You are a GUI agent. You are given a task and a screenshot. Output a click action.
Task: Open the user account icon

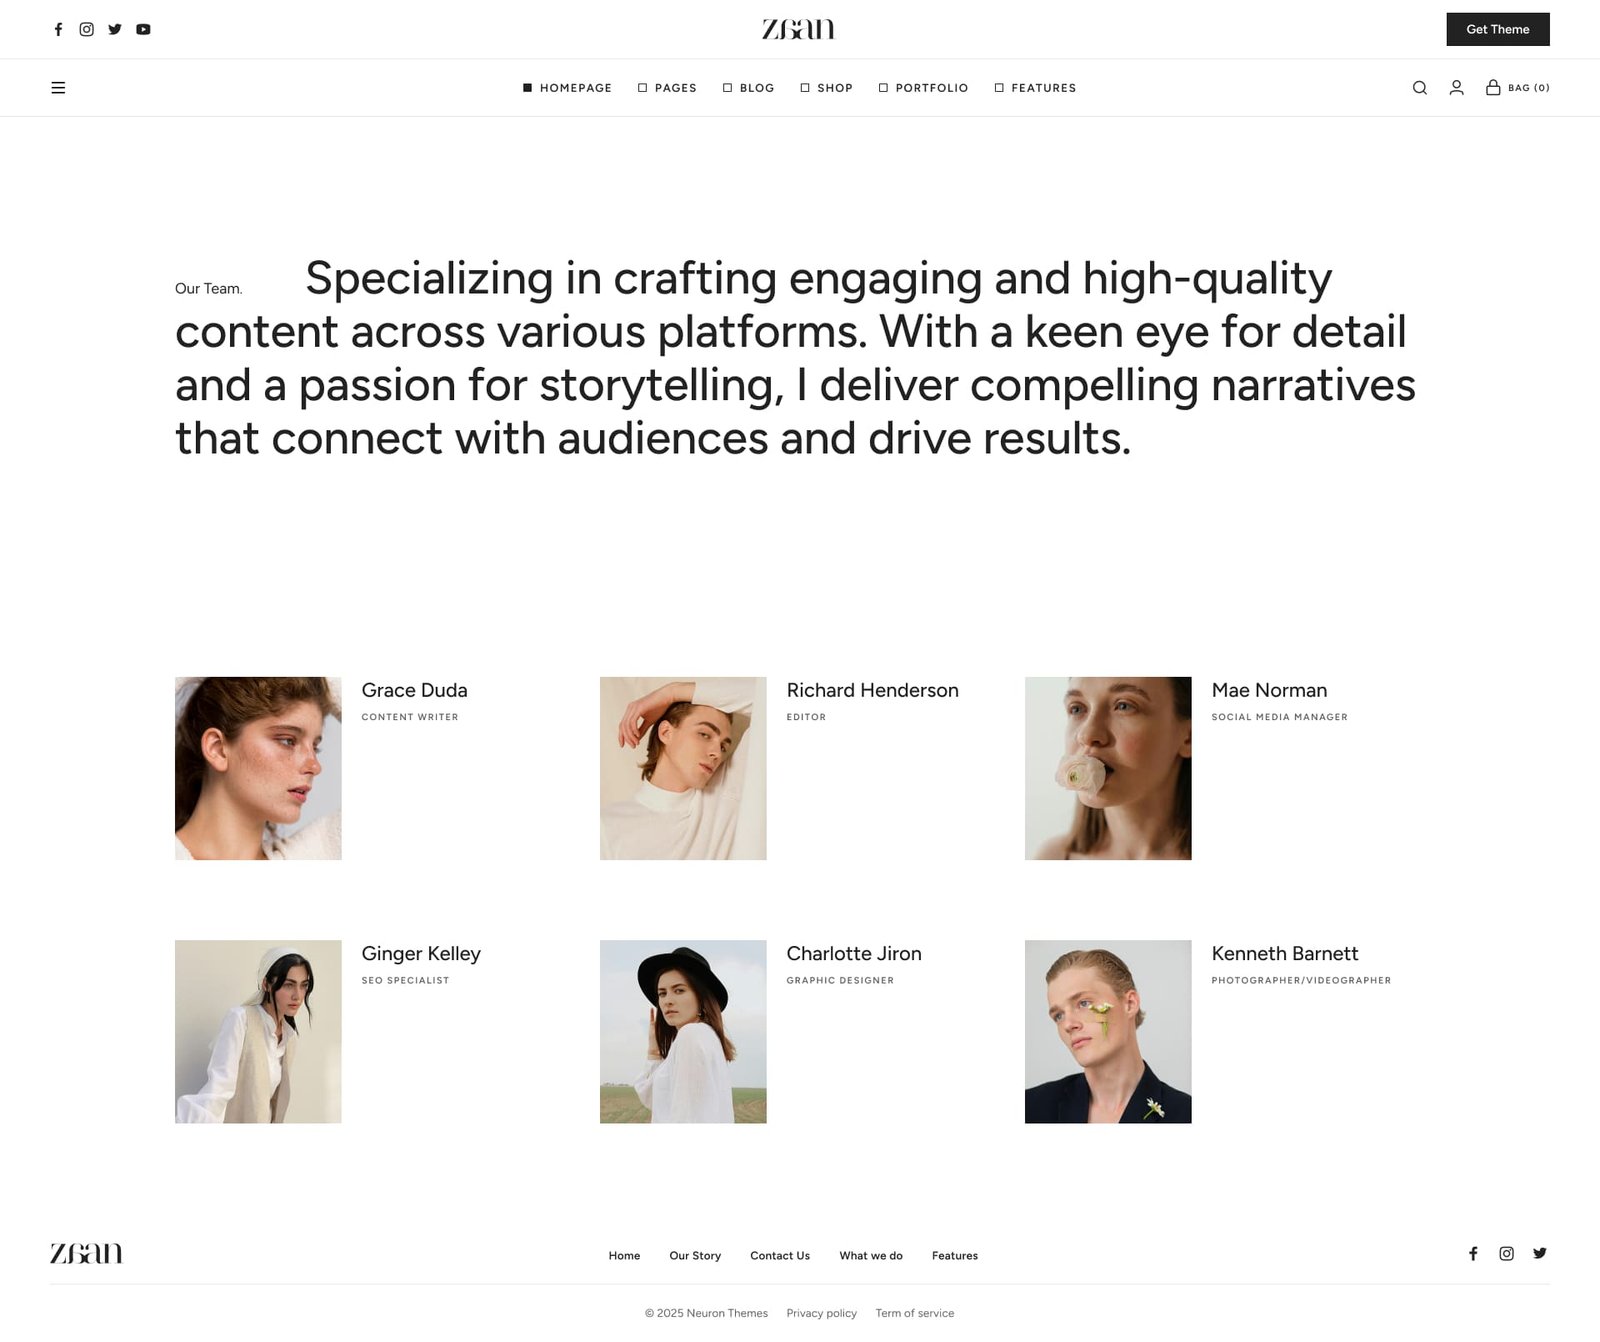[1456, 88]
